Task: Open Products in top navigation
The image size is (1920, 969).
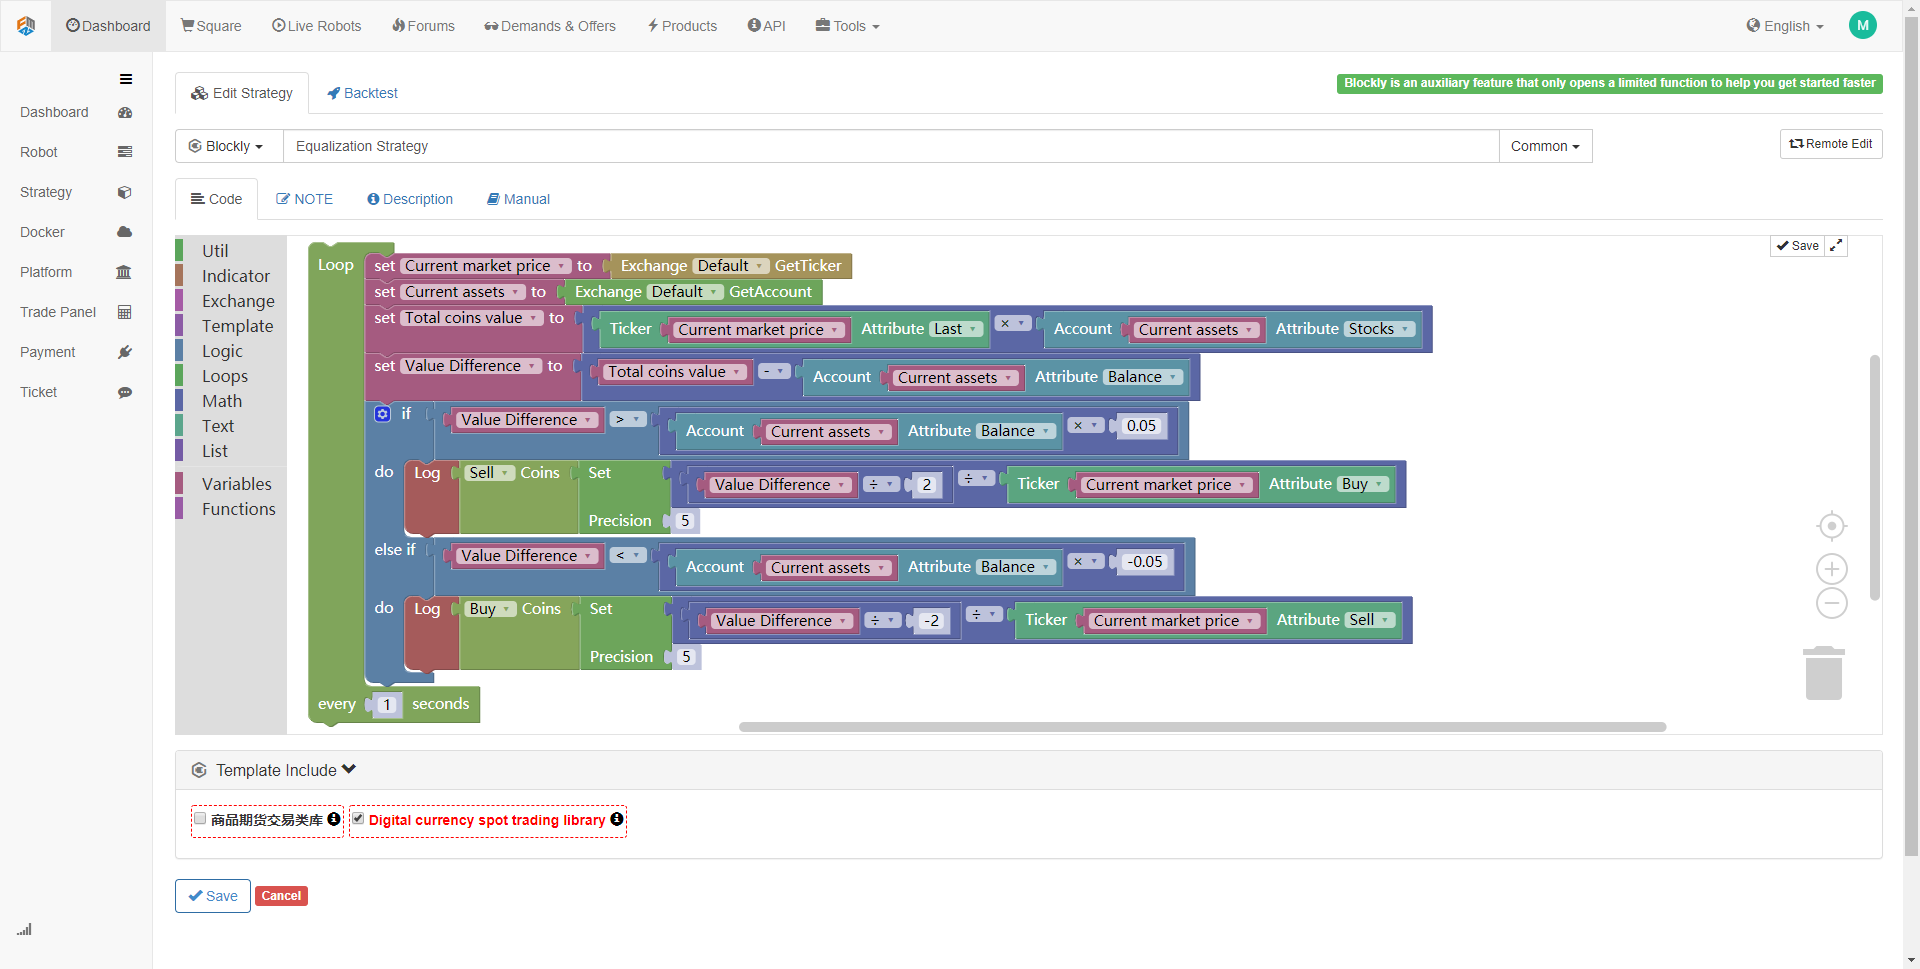Action: [x=682, y=26]
